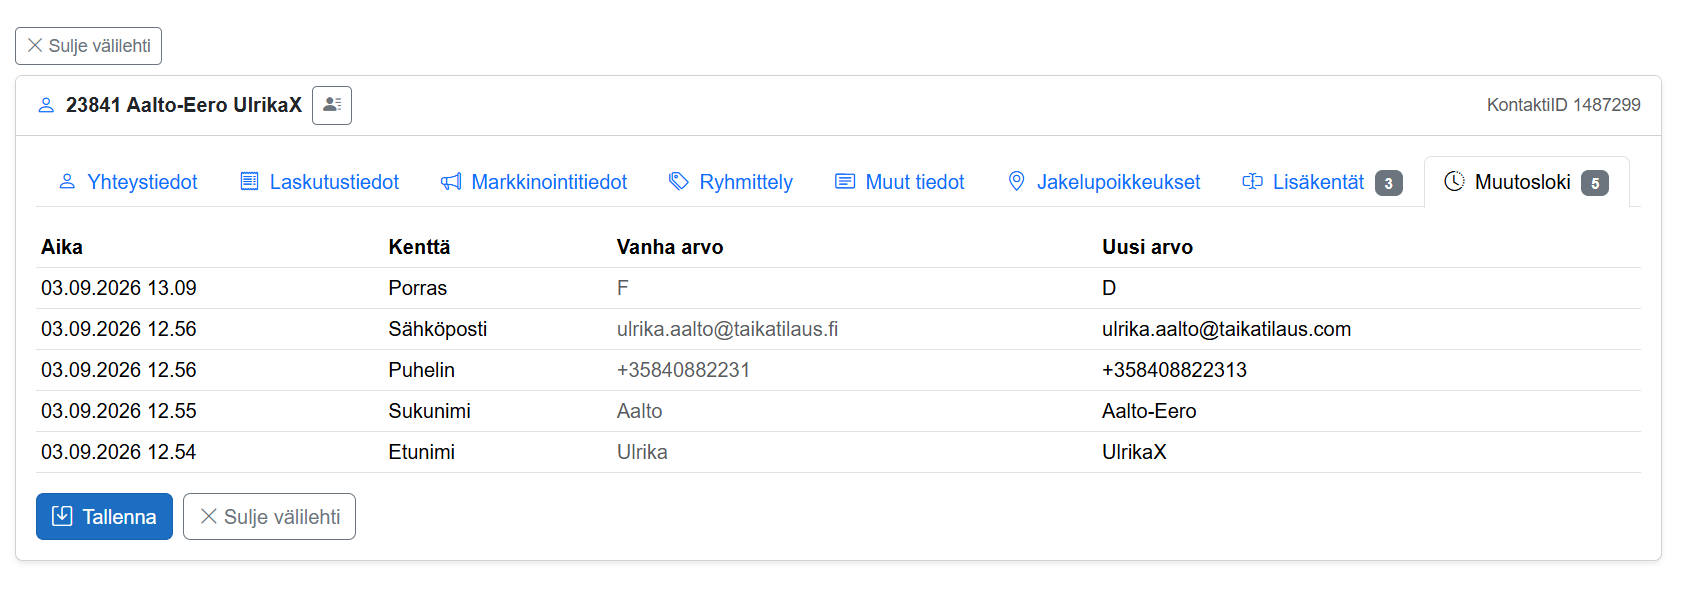This screenshot has width=1682, height=601.
Task: Click the old Porras value F
Action: pos(622,288)
